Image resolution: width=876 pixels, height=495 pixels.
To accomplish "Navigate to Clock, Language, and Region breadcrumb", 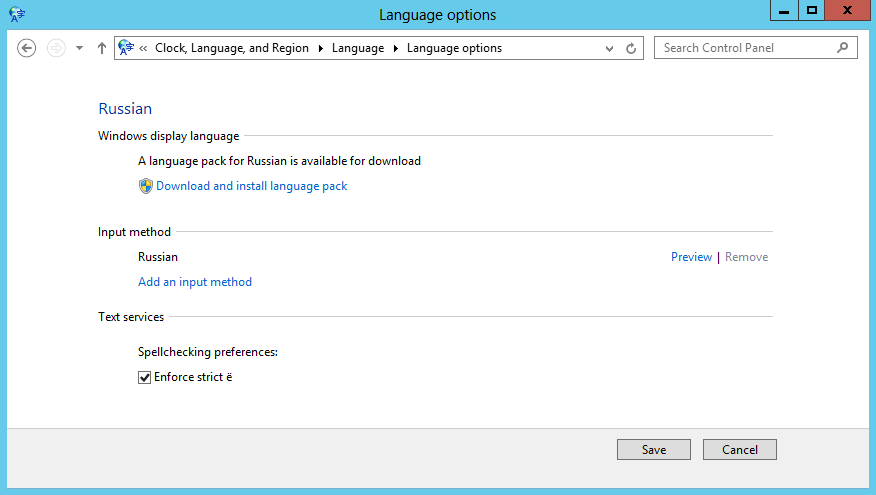I will (x=232, y=48).
